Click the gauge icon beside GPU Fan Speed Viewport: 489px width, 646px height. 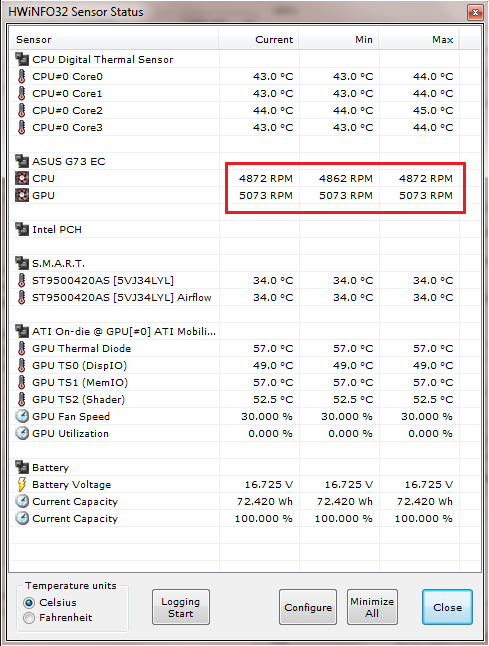(x=21, y=417)
